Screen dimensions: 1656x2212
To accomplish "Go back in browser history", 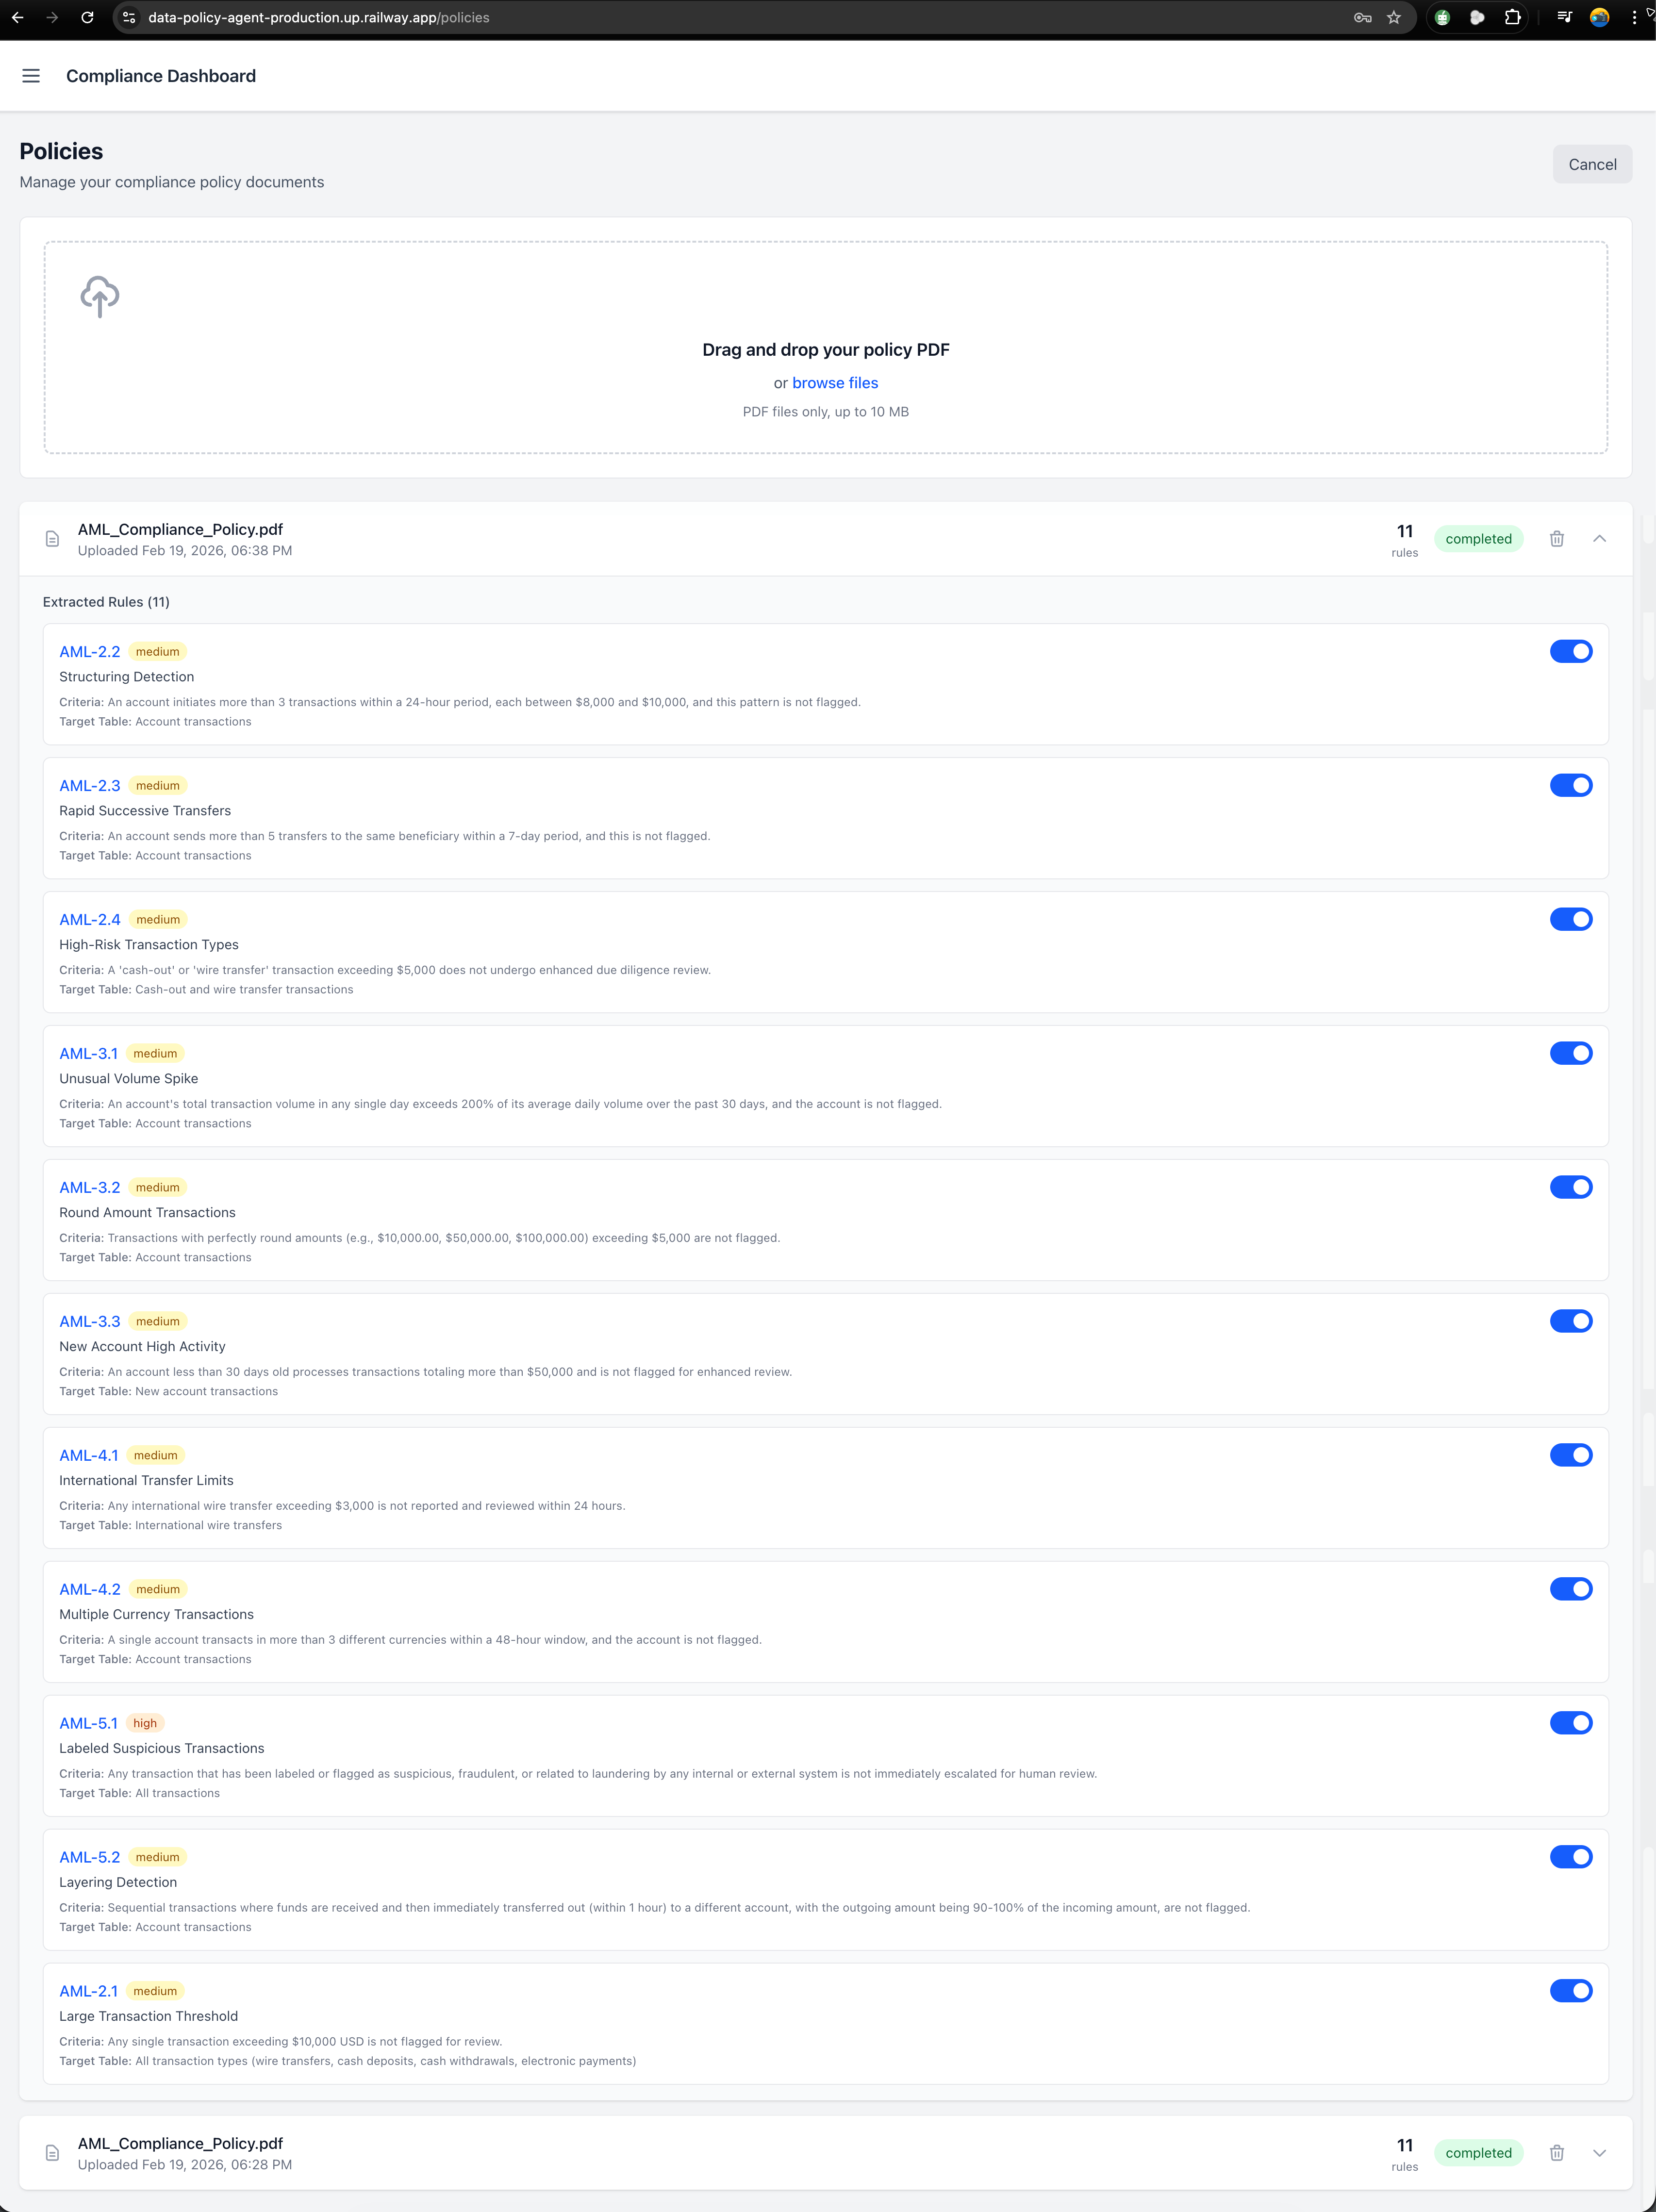I will 18,17.
